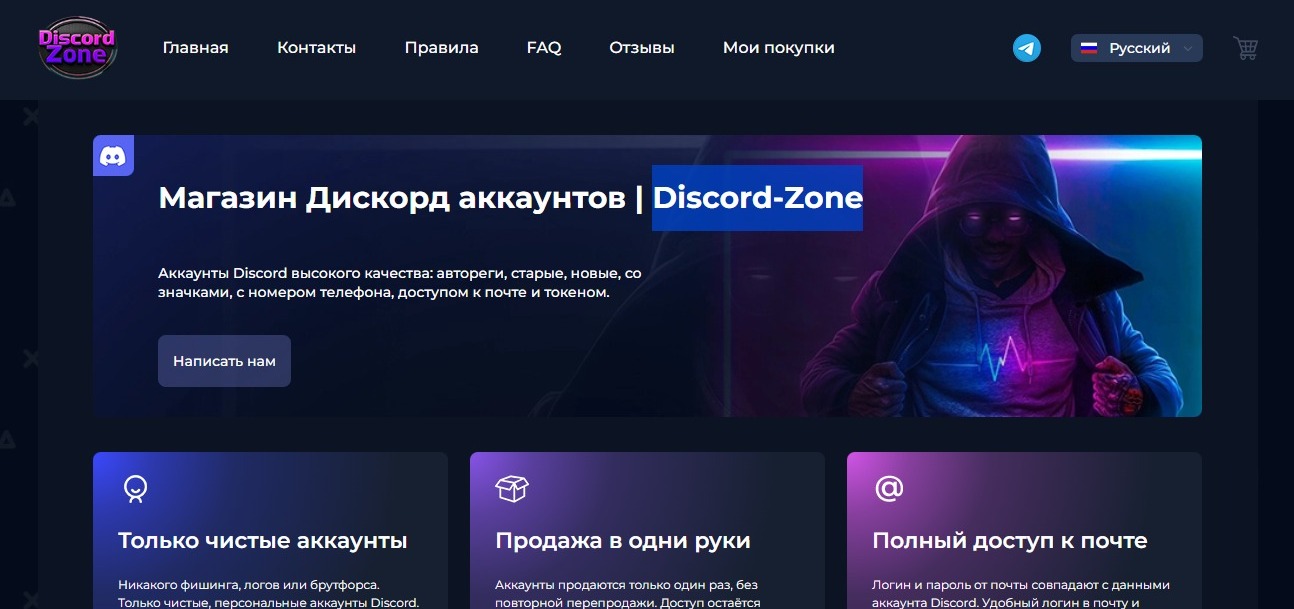Click the Russian flag icon
Viewport: 1294px width, 609px height.
point(1090,48)
